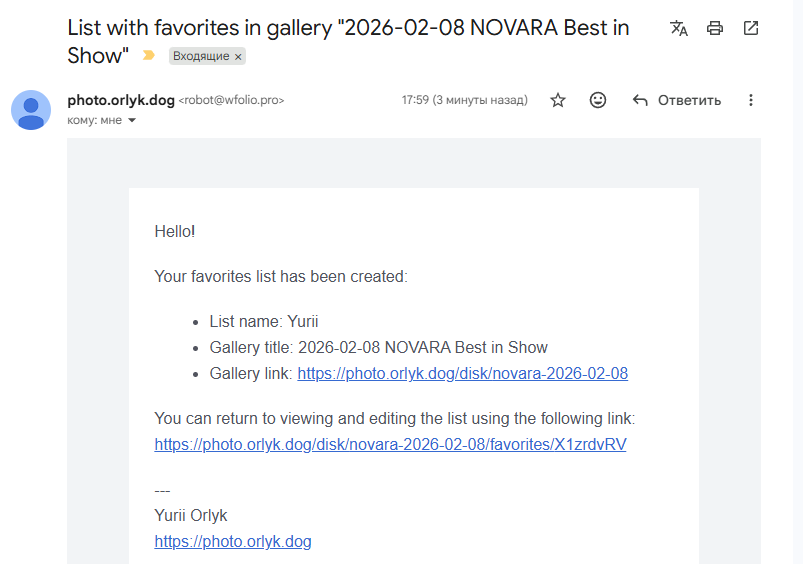
Task: Click sender name photo.orlyk.dog
Action: tap(120, 100)
